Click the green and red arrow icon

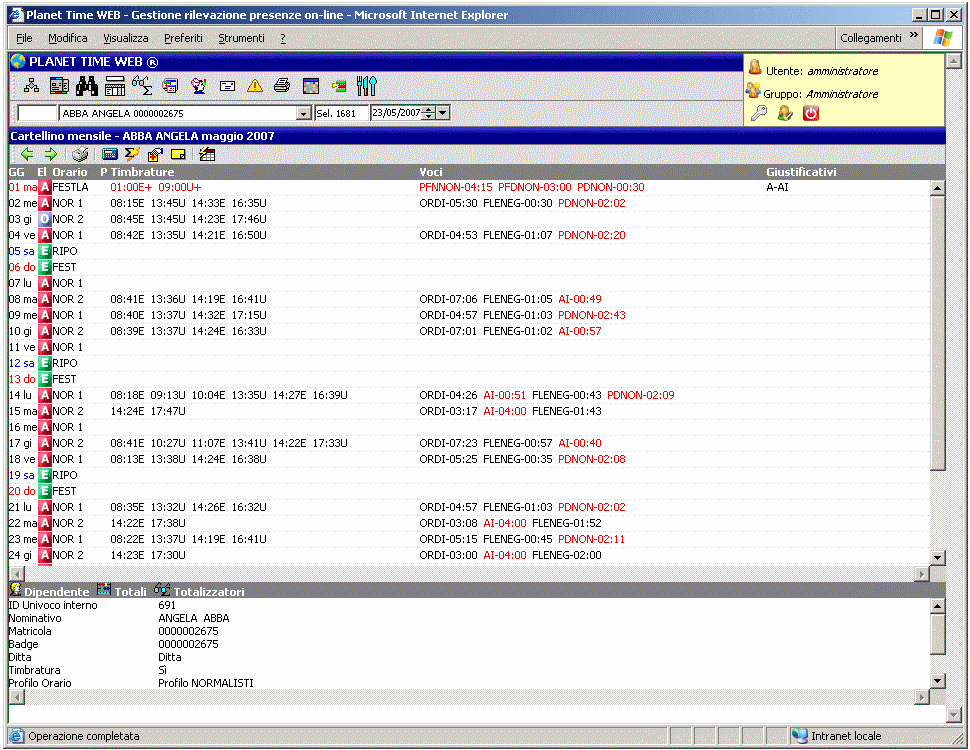pyautogui.click(x=339, y=86)
